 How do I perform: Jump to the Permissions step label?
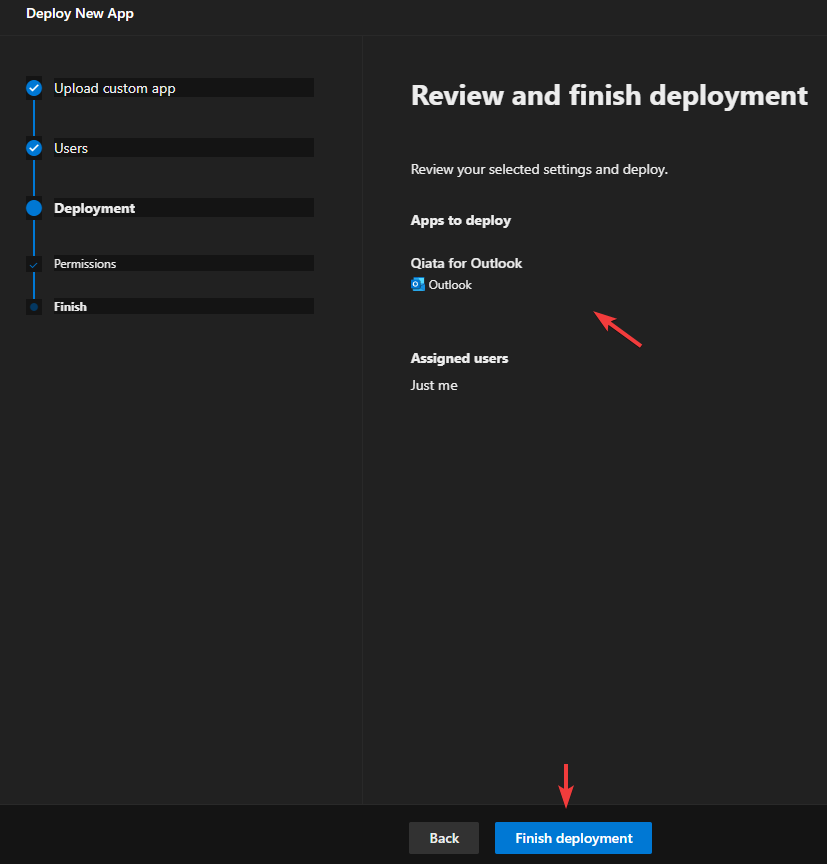click(x=85, y=264)
